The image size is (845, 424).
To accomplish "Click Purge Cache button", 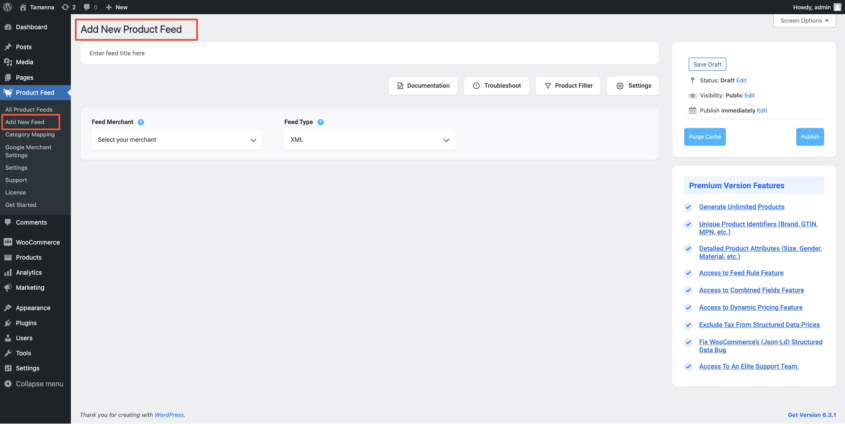I will tap(705, 137).
